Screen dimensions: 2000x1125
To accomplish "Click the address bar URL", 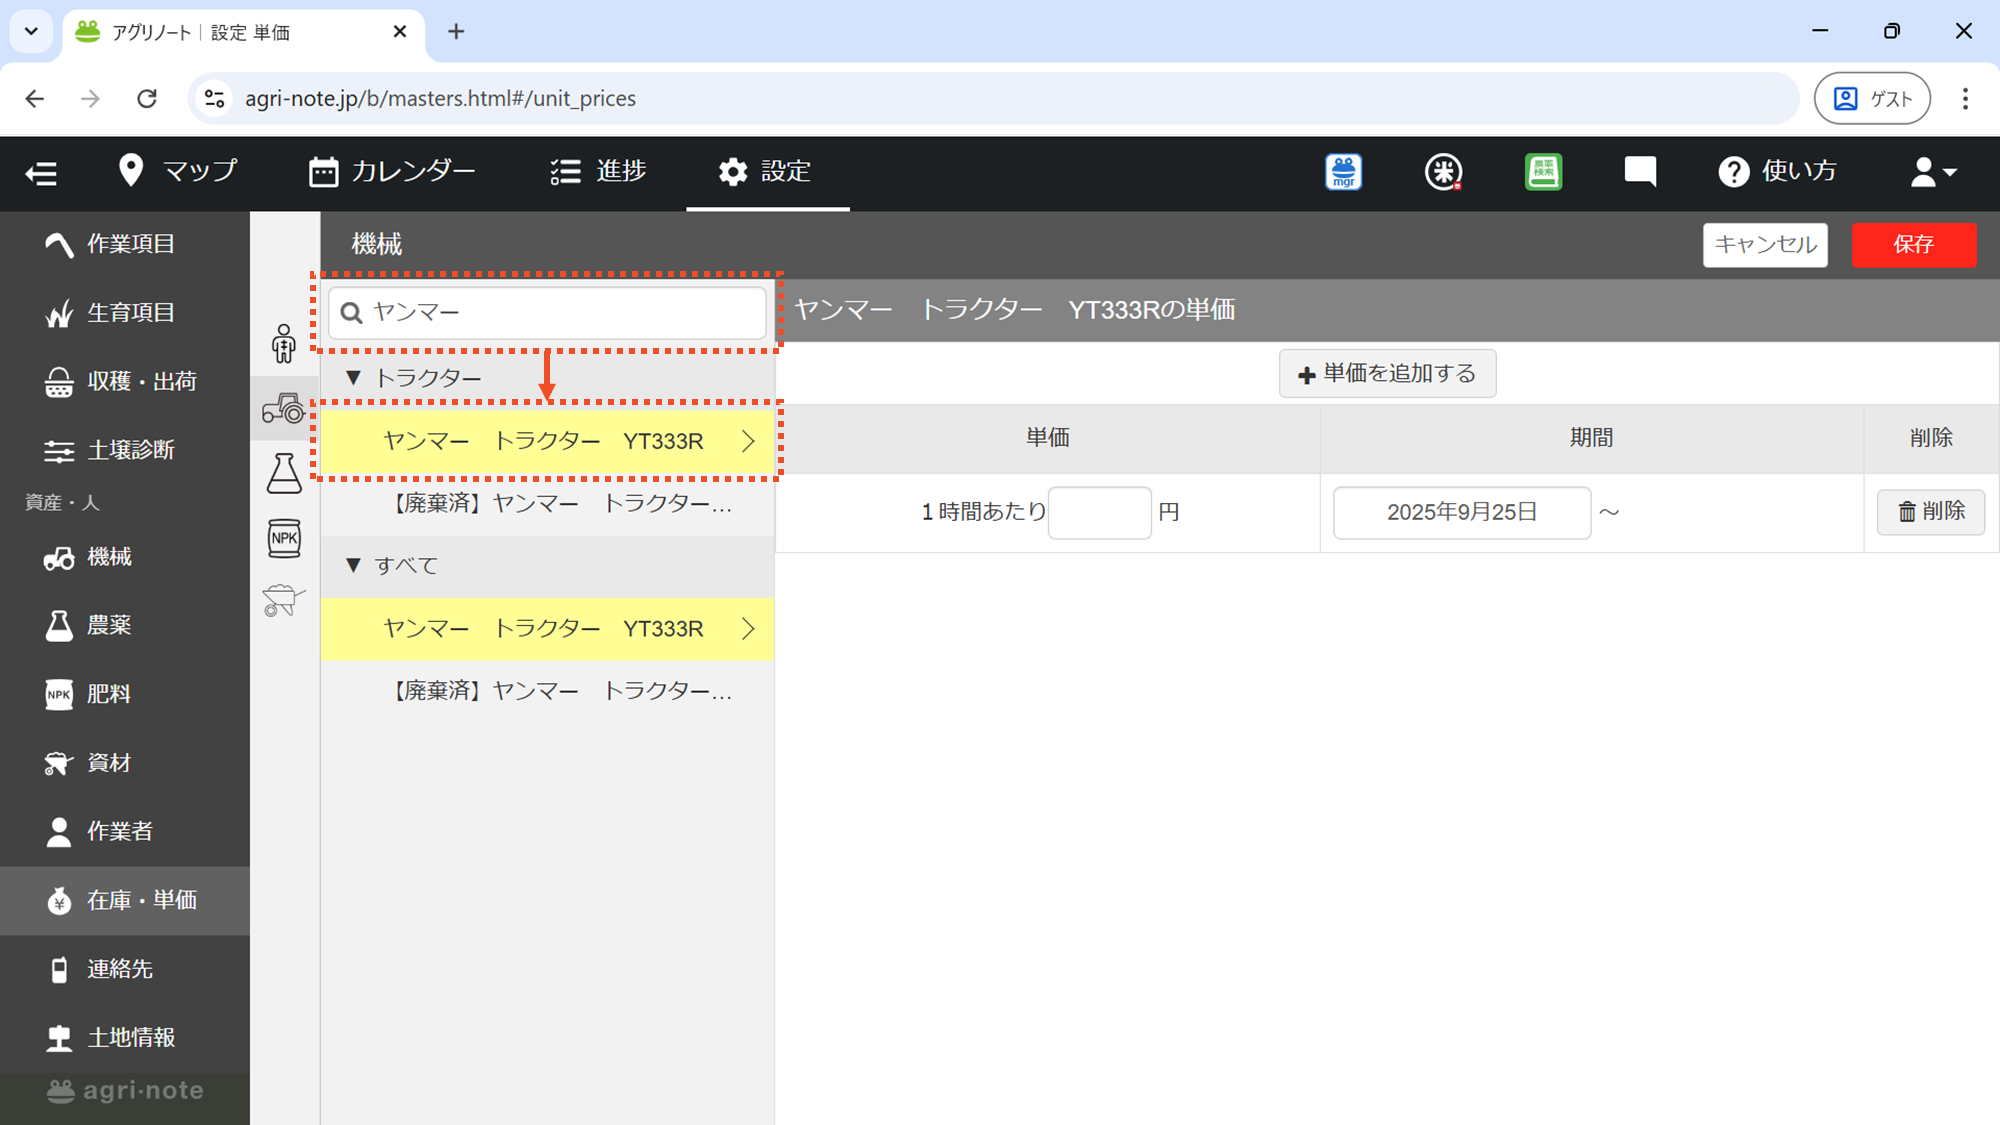I will (x=440, y=98).
